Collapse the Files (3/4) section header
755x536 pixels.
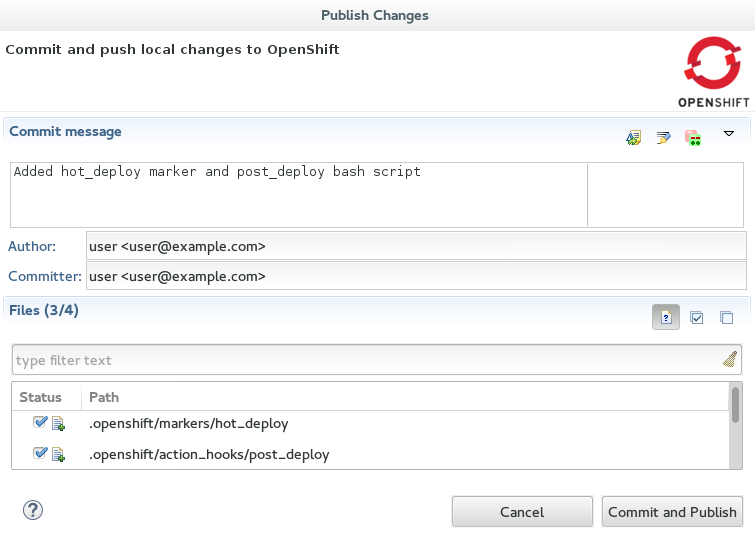(44, 310)
